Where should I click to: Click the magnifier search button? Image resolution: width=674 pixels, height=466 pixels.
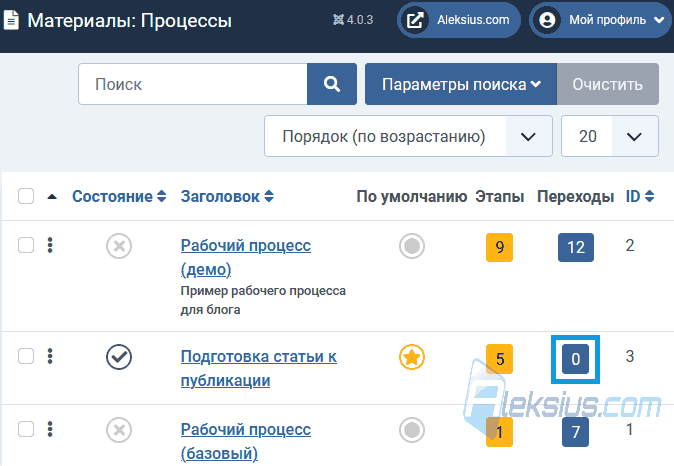[332, 84]
